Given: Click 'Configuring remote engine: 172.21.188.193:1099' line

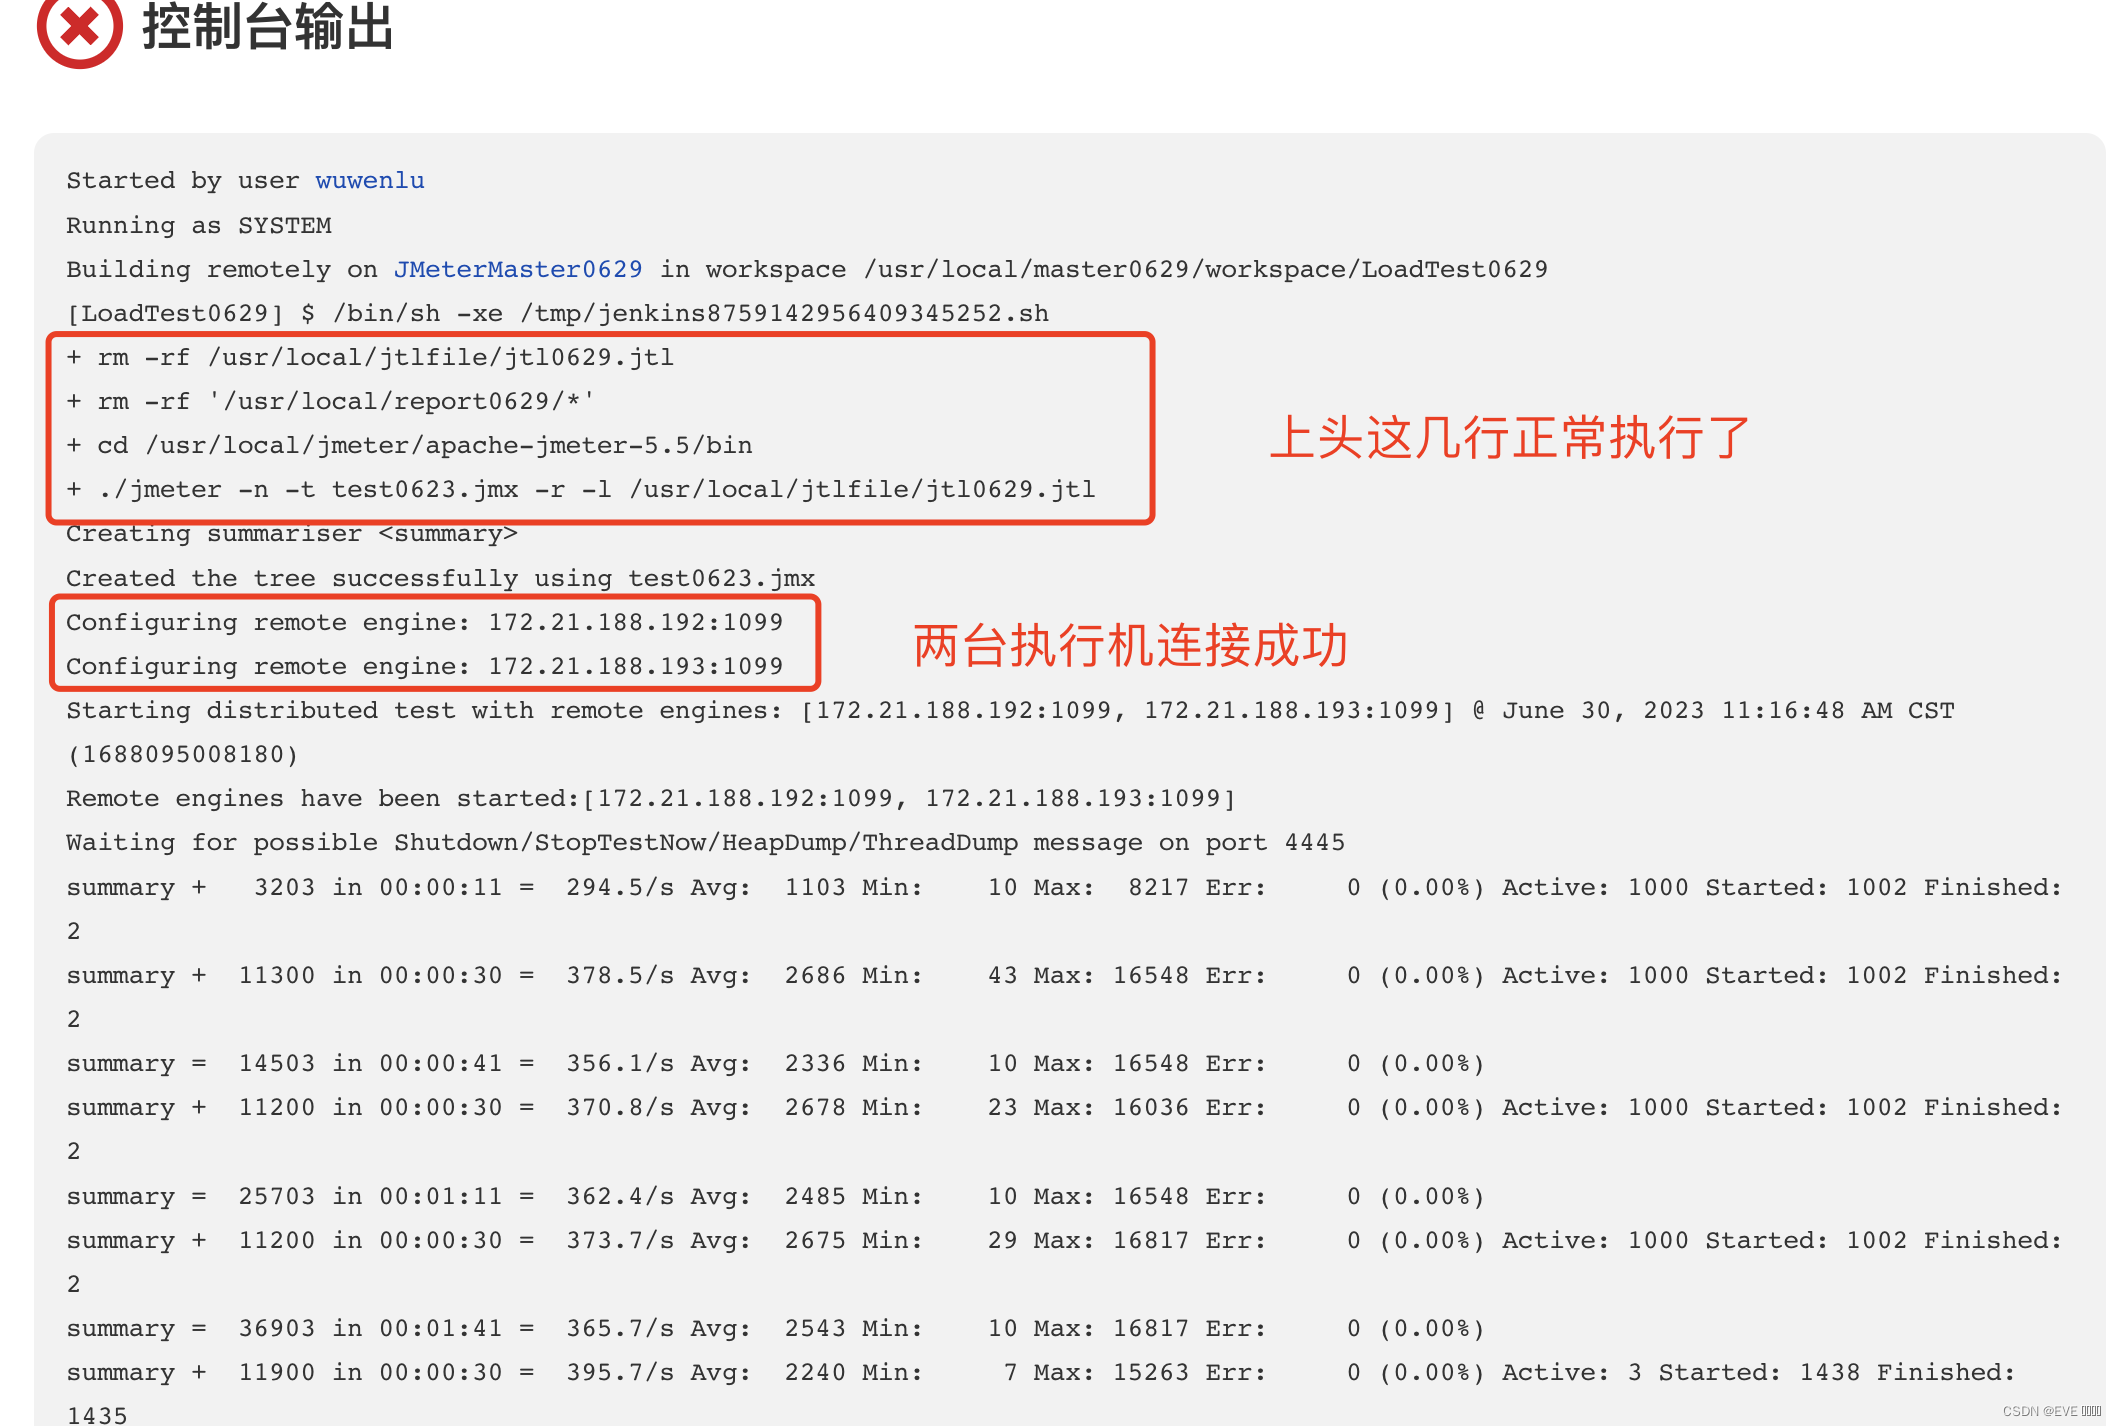Looking at the screenshot, I should coord(425,666).
